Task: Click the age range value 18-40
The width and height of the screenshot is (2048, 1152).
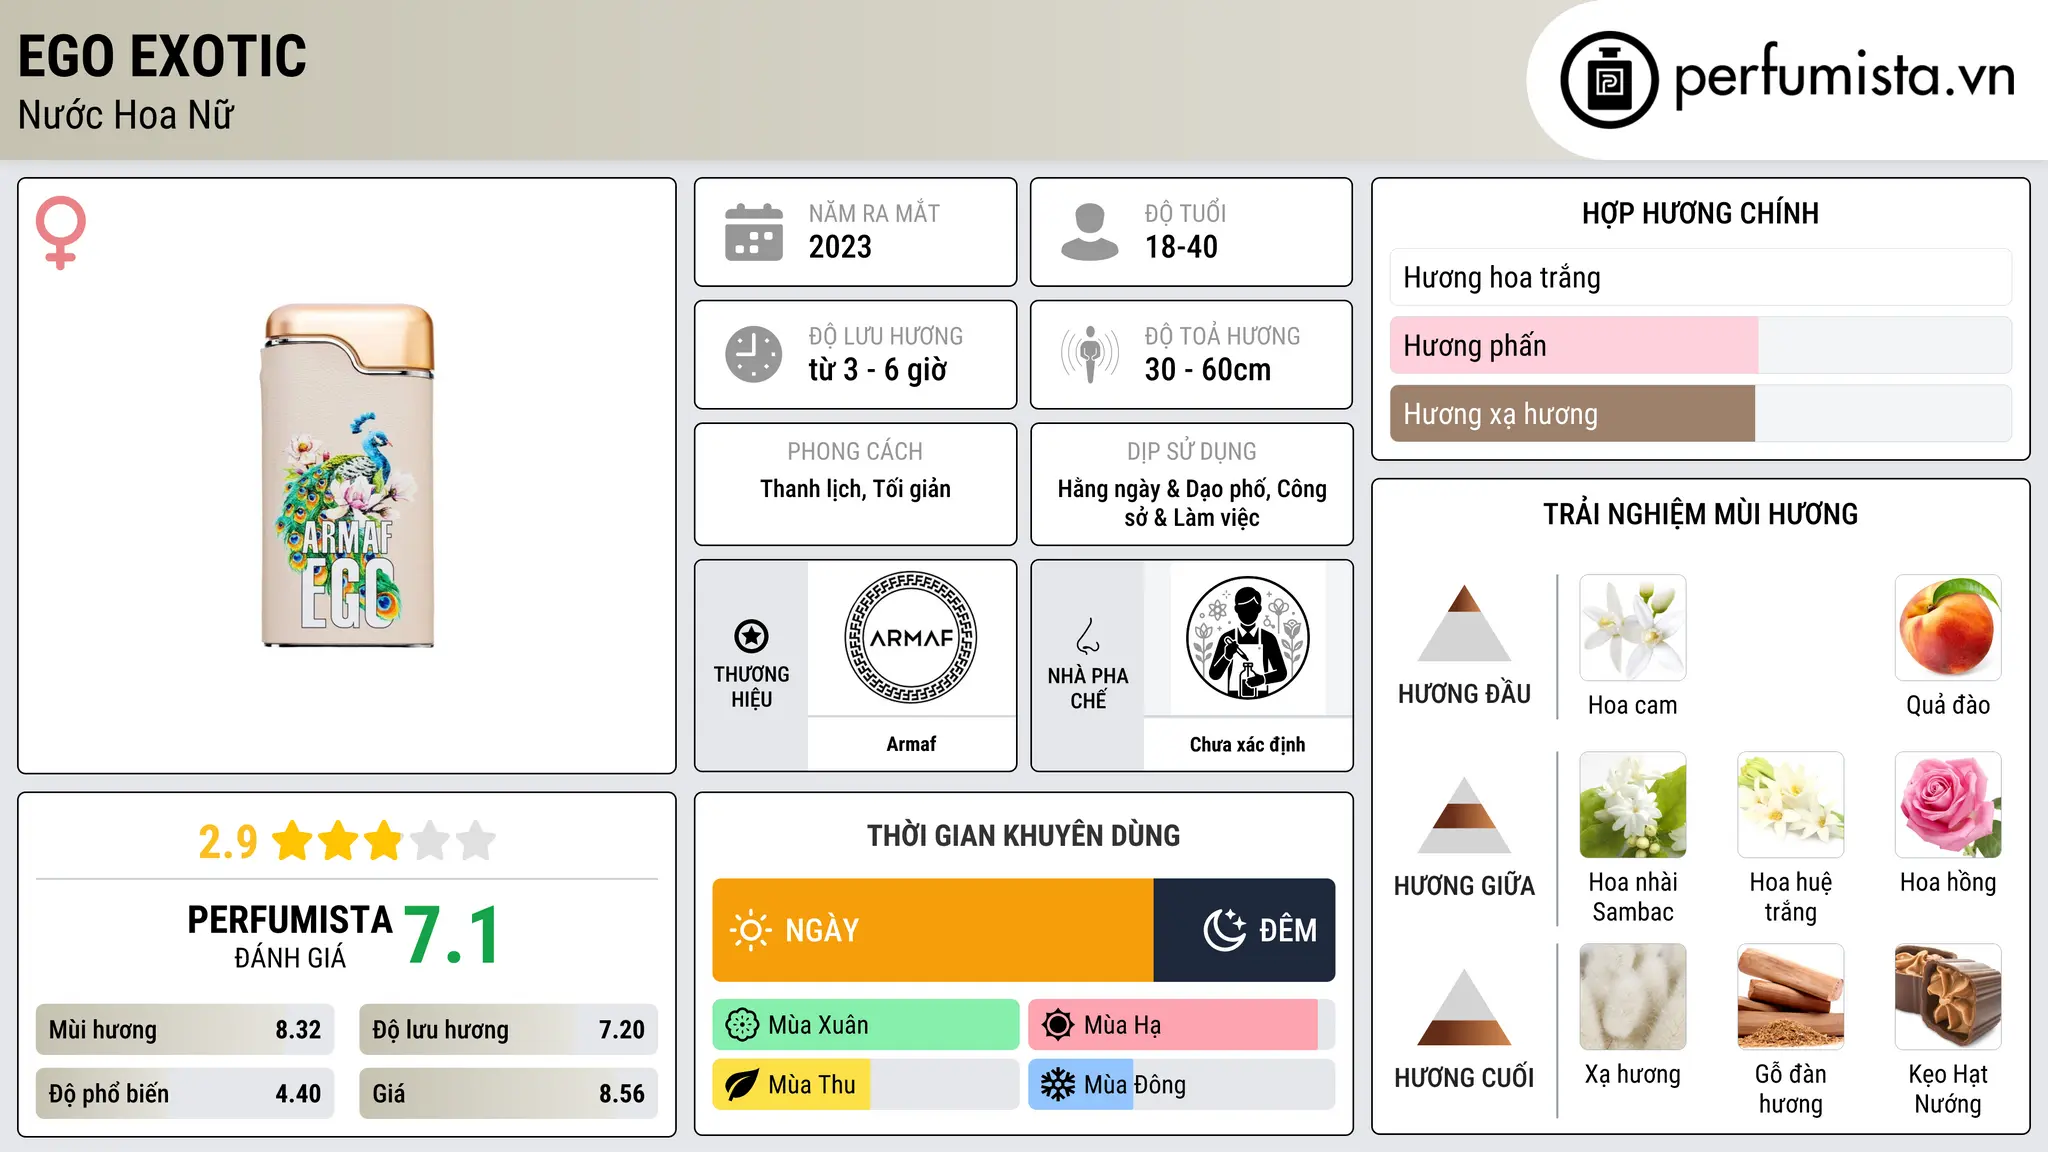Action: pos(1181,247)
